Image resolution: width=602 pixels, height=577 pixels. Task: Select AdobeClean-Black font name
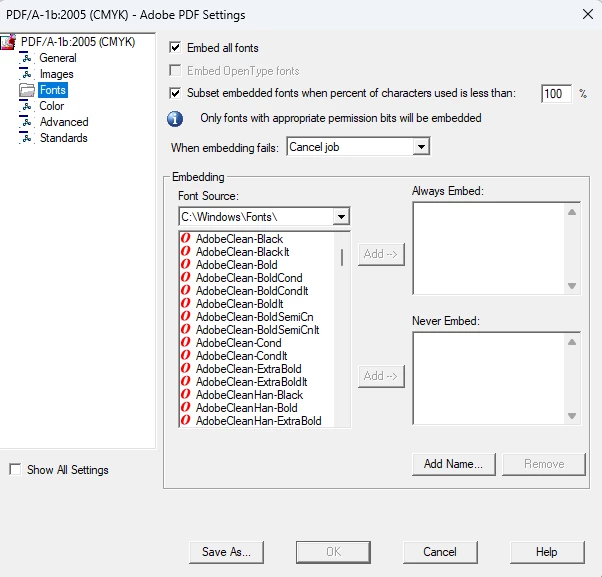tap(239, 239)
